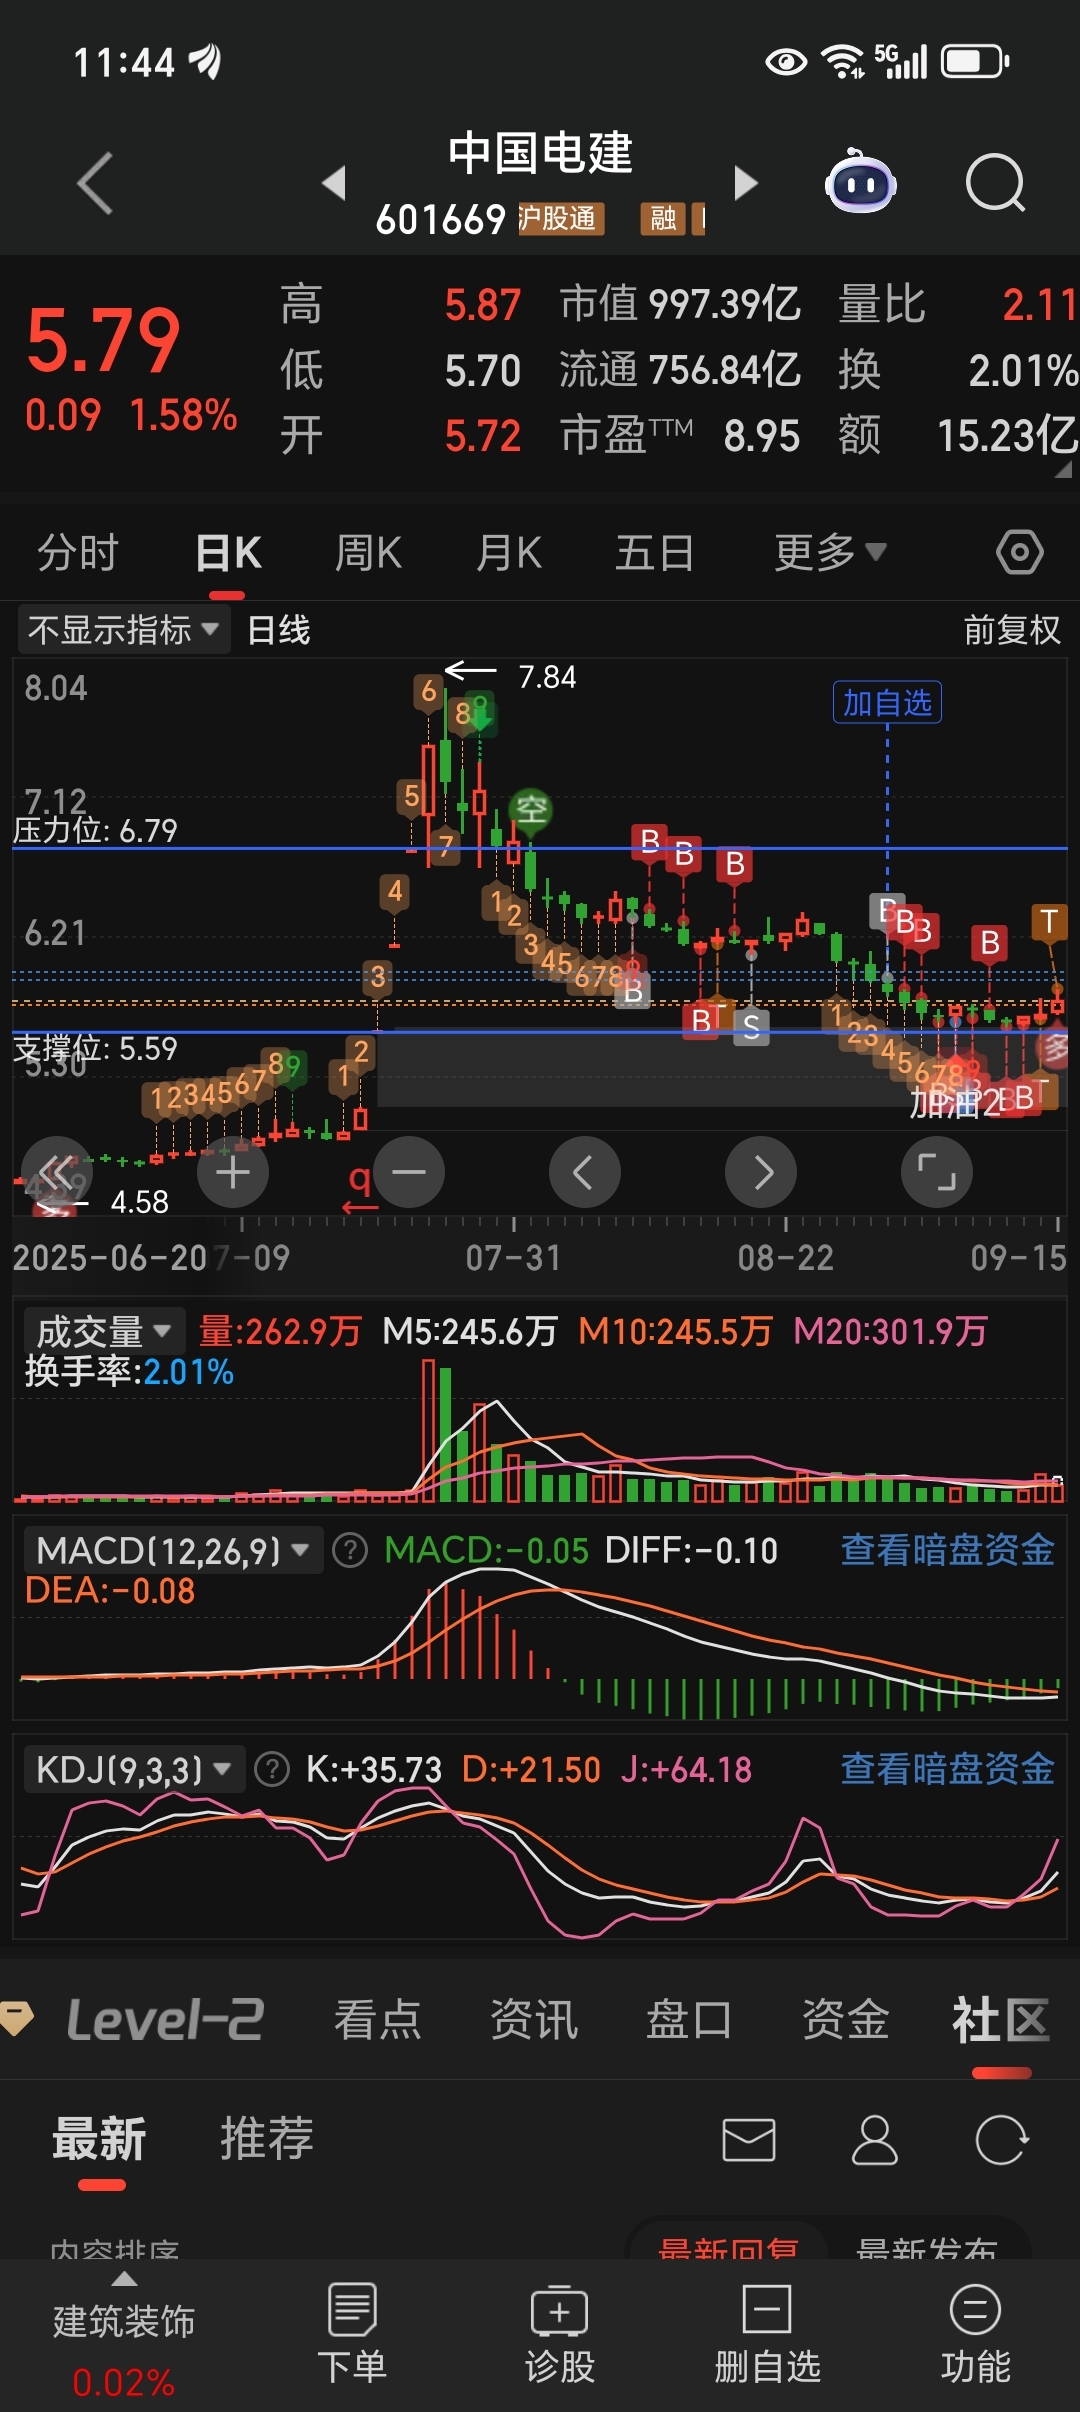Zoom out chart with minus button
The image size is (1080, 2412).
[409, 1172]
